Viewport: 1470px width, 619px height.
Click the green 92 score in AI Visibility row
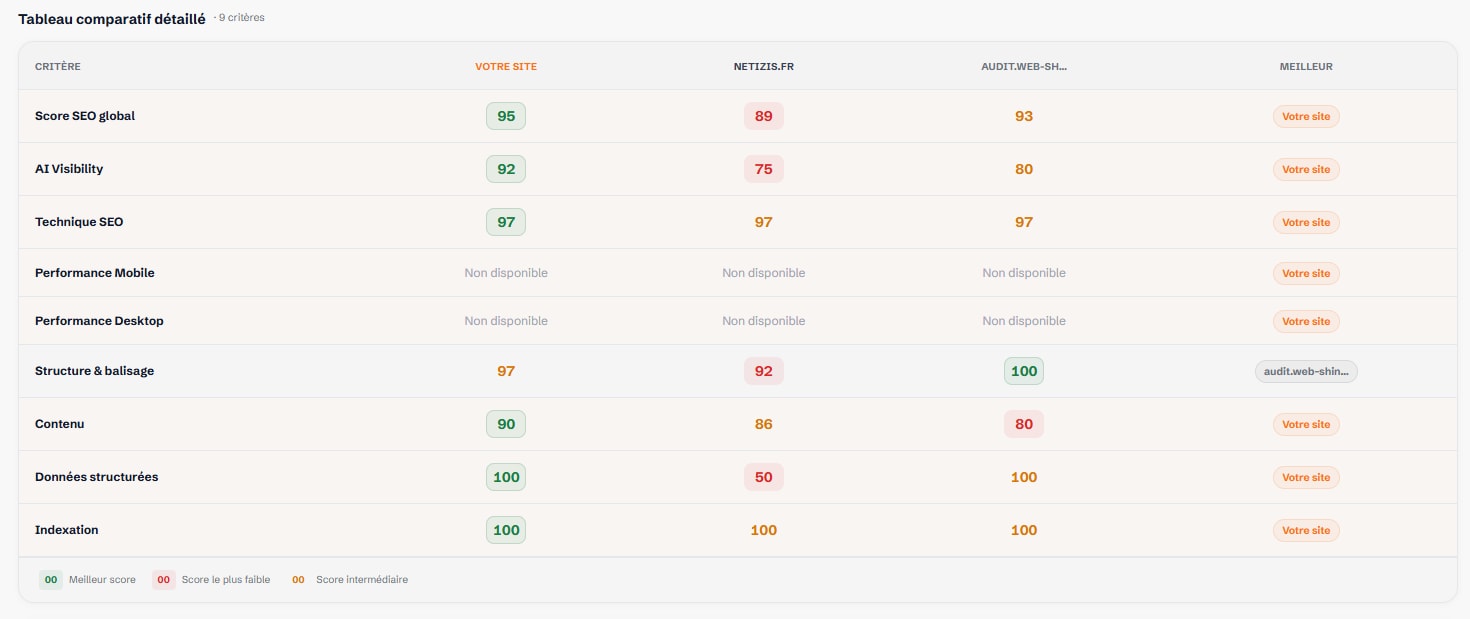click(506, 169)
